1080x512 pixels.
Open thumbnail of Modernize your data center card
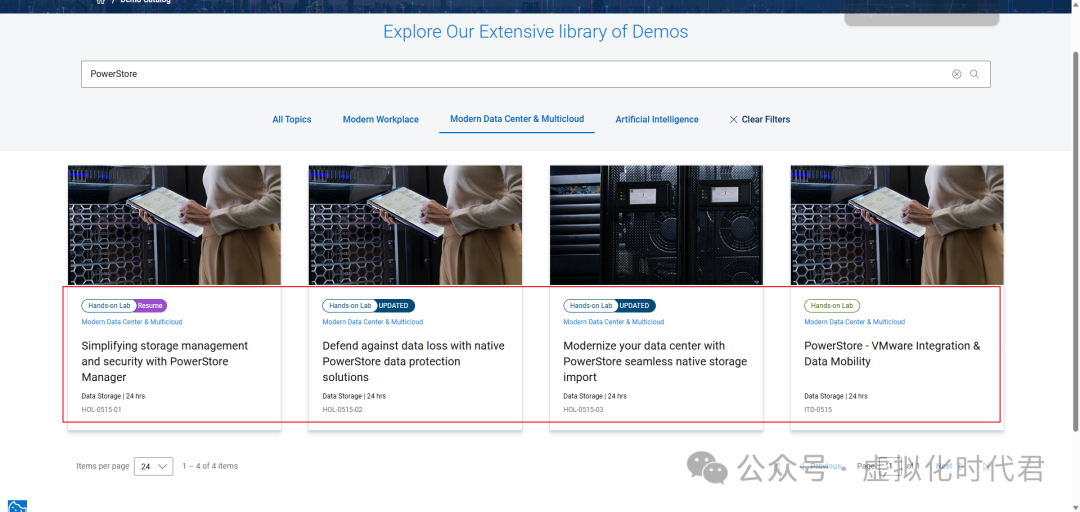pos(656,225)
